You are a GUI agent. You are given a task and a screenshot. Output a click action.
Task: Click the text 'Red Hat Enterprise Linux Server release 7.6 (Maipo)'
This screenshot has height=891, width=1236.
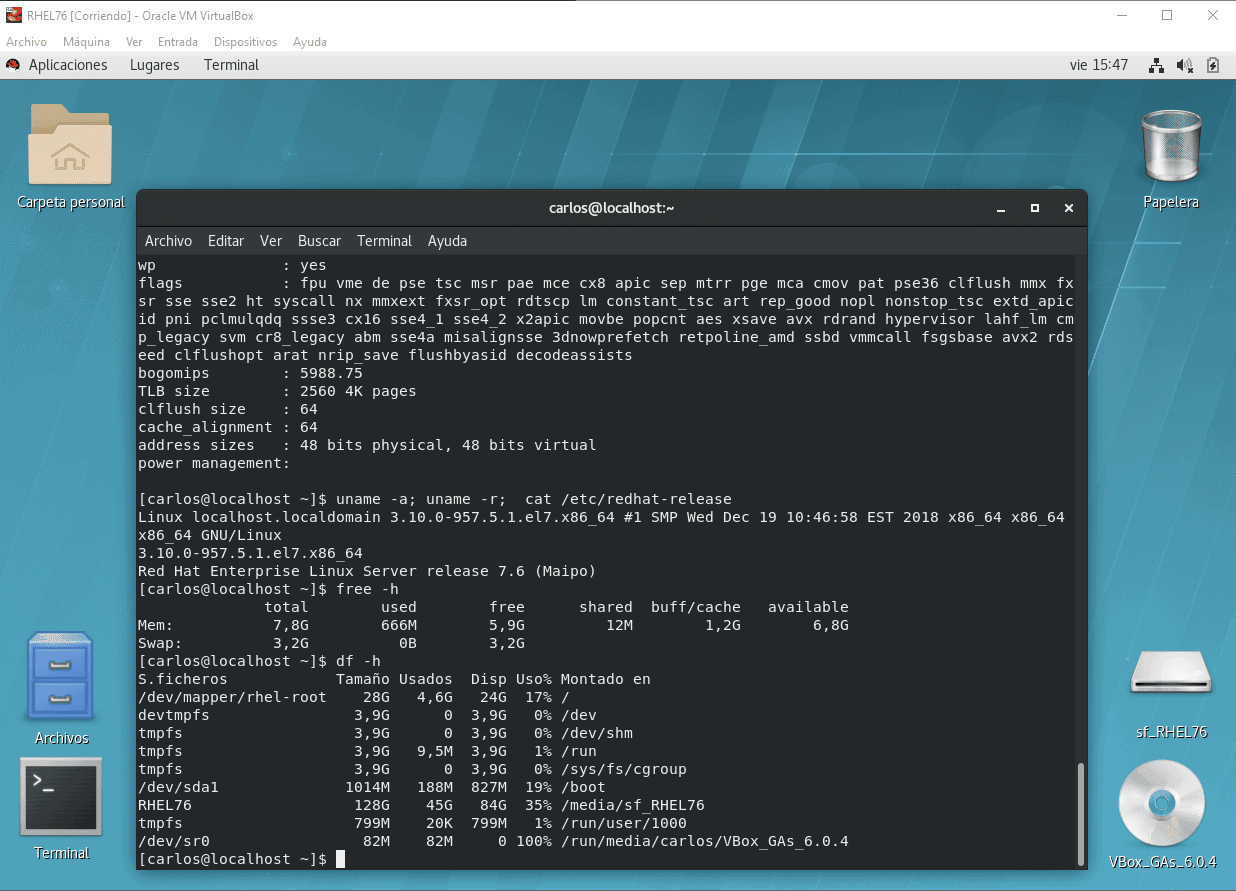click(x=367, y=571)
